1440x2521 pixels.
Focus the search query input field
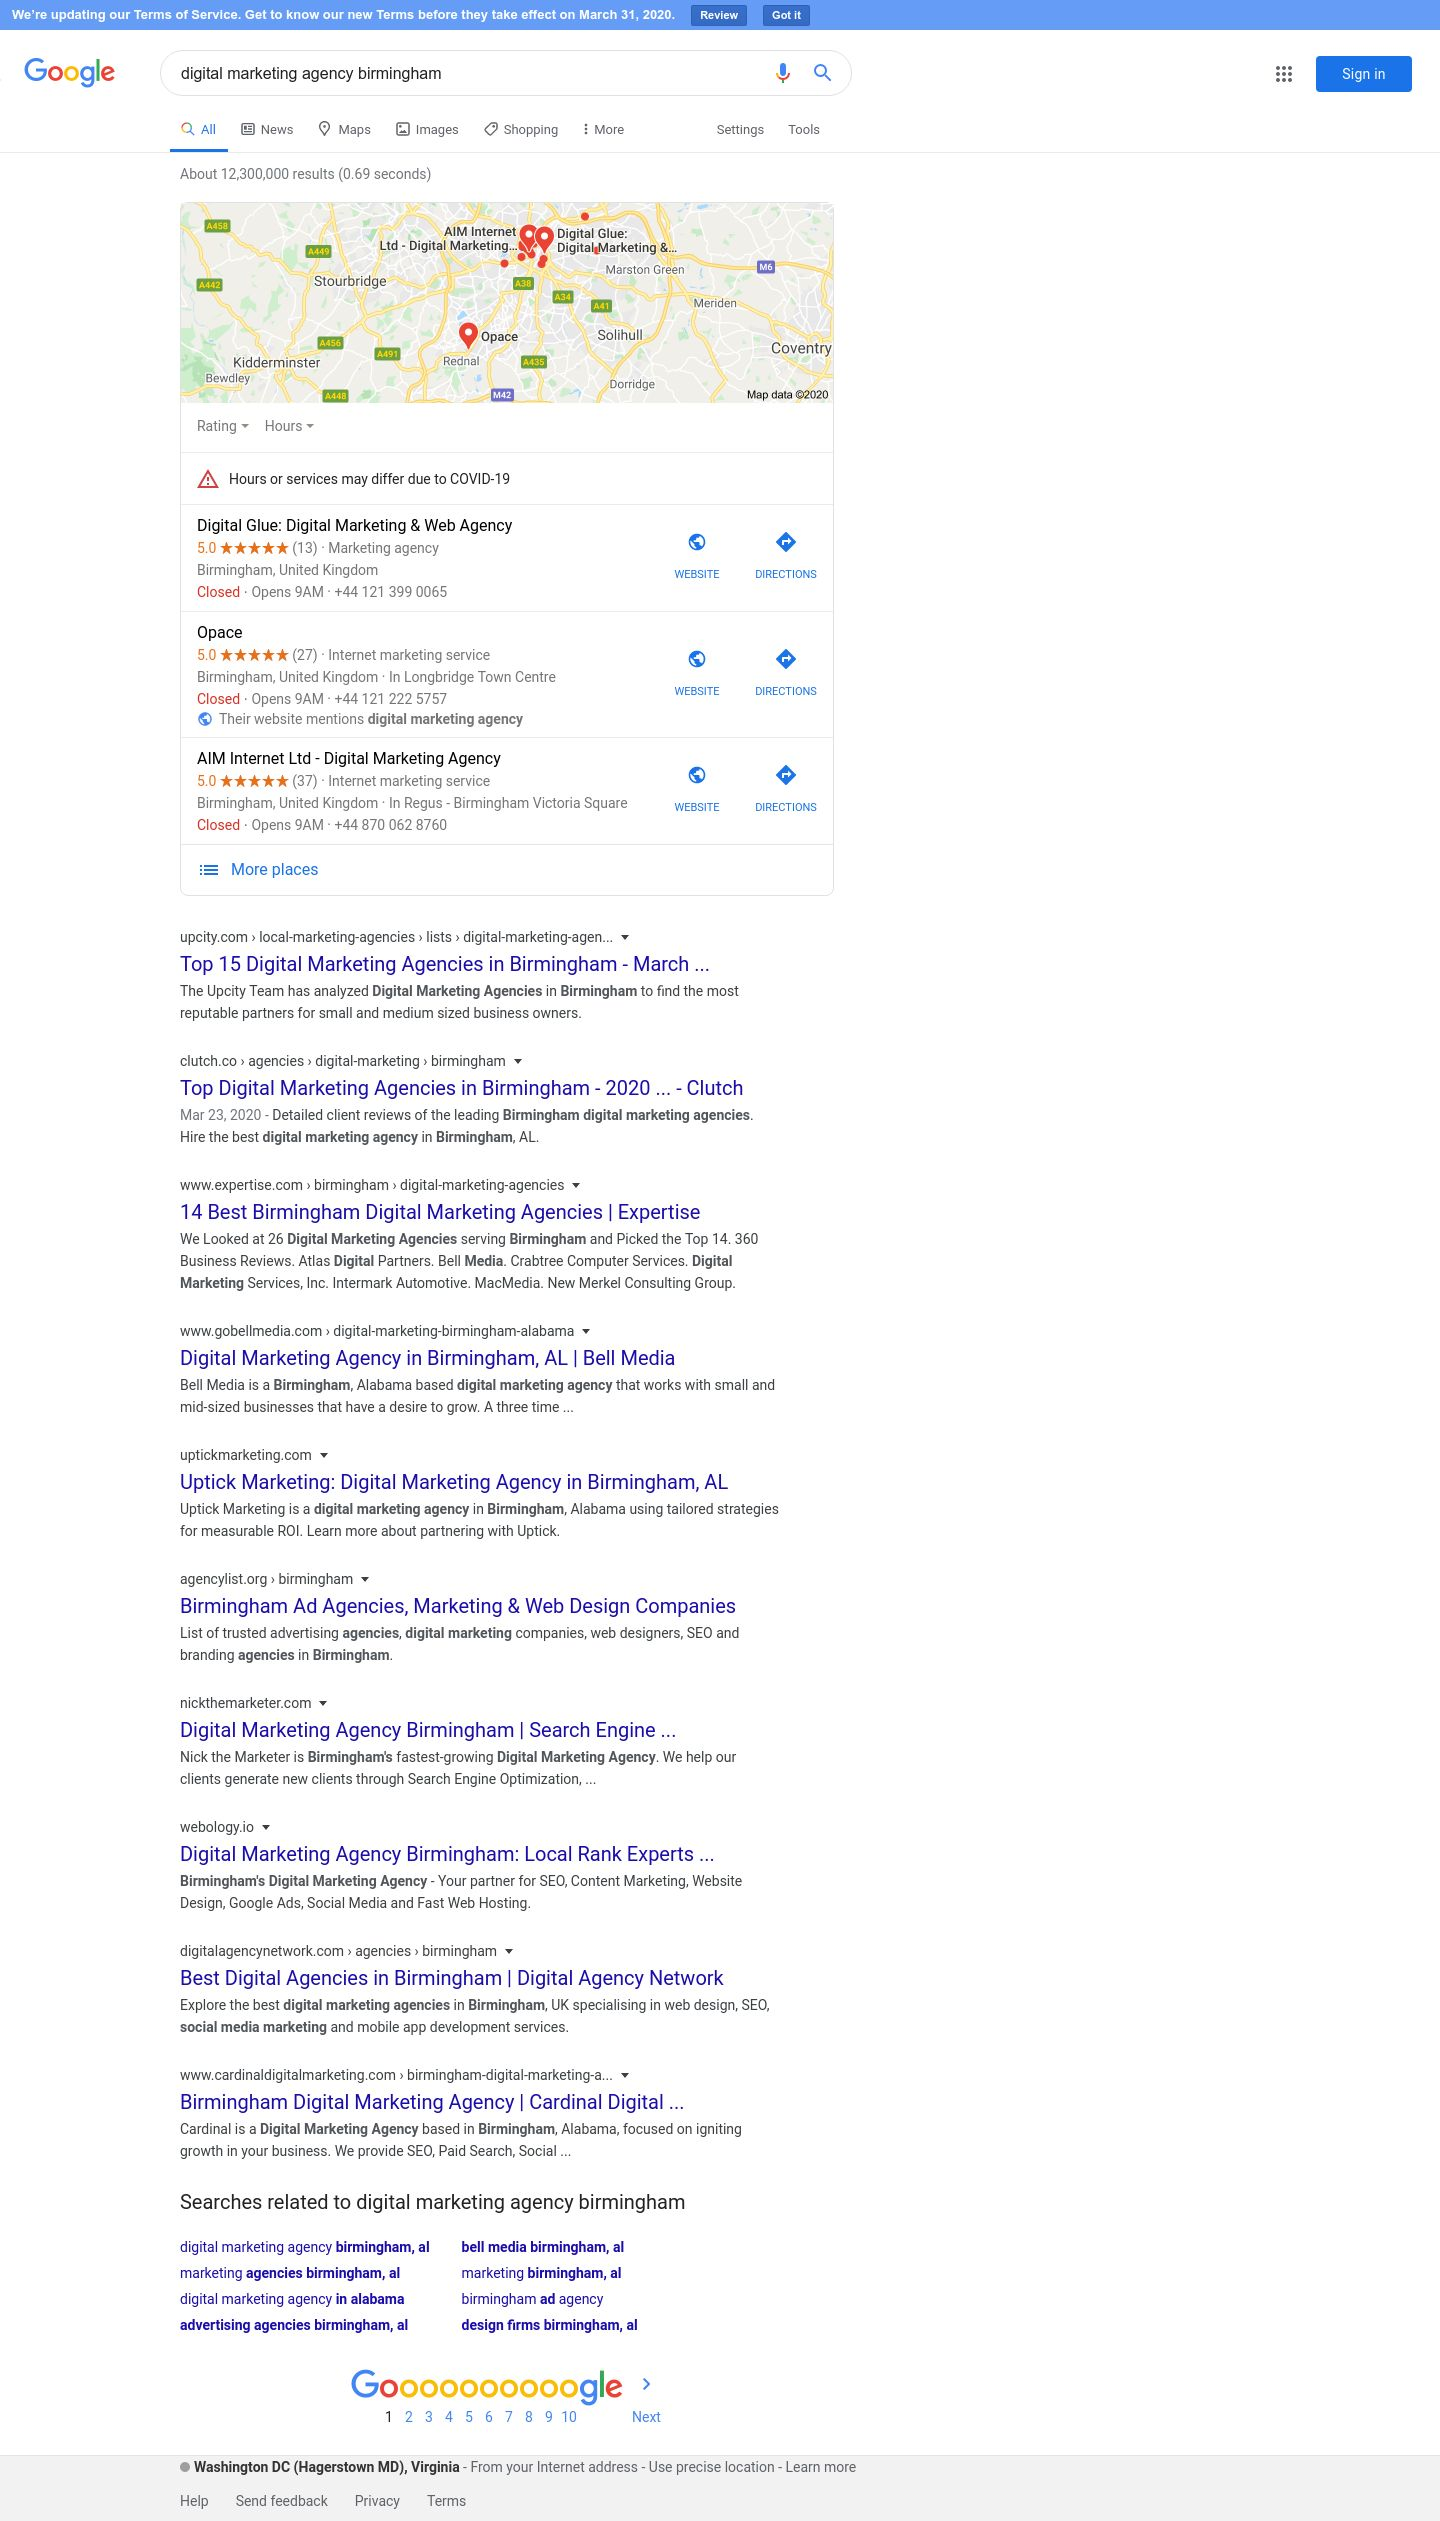tap(470, 74)
